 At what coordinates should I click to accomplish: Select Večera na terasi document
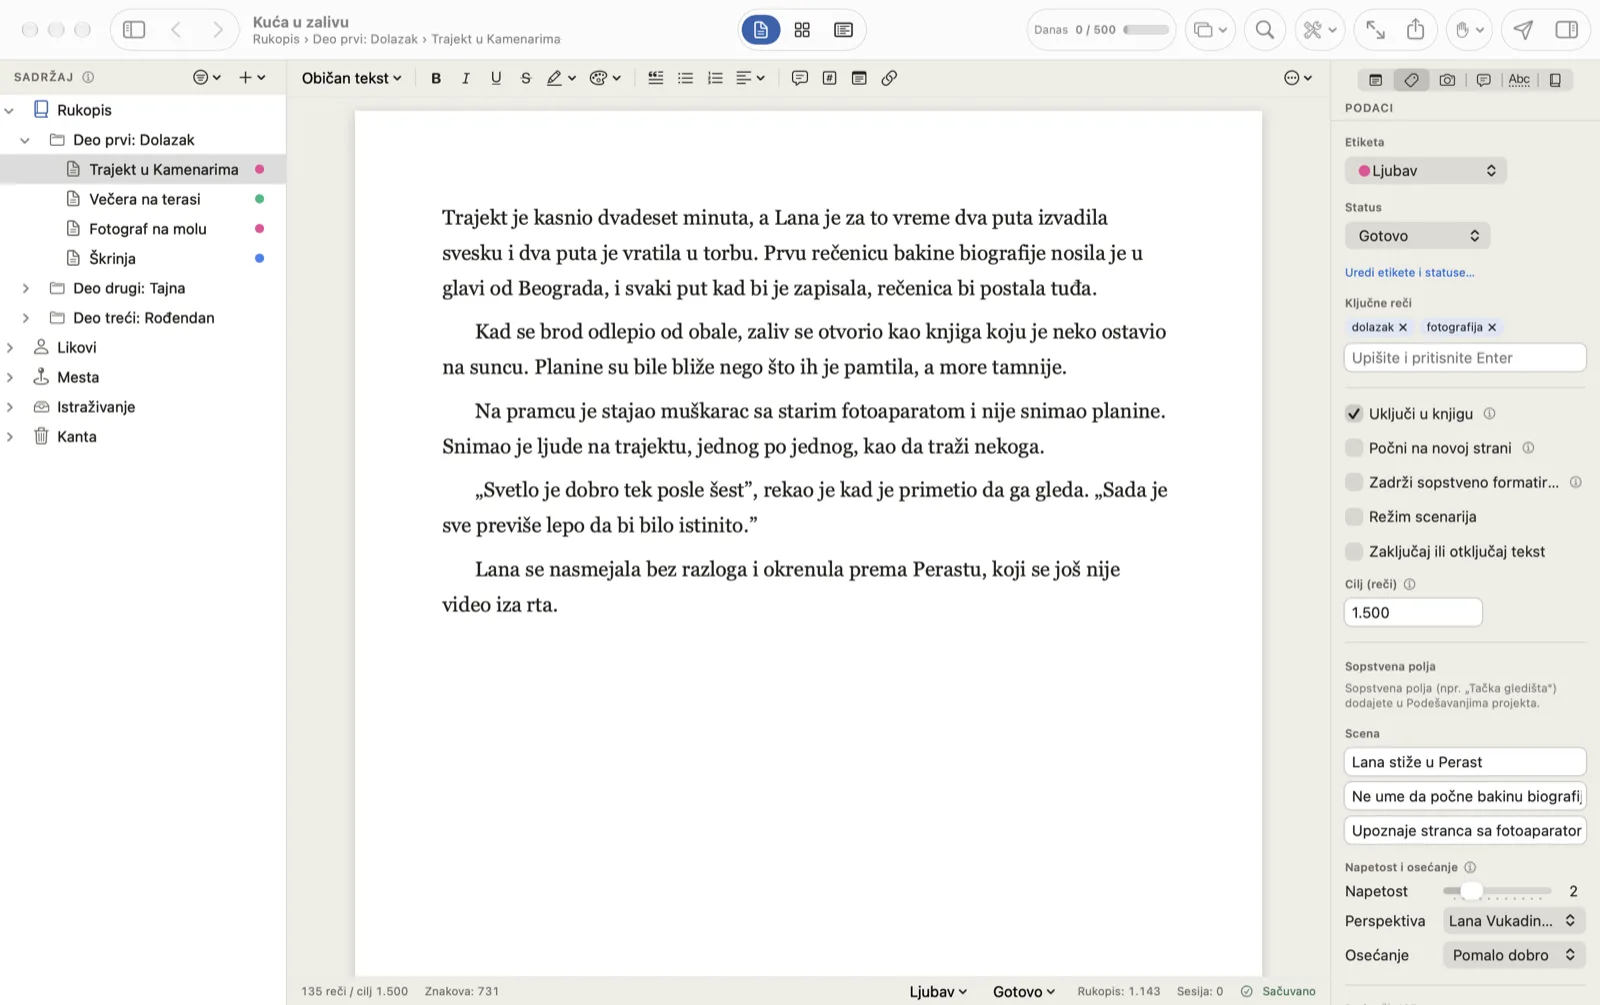coord(145,199)
